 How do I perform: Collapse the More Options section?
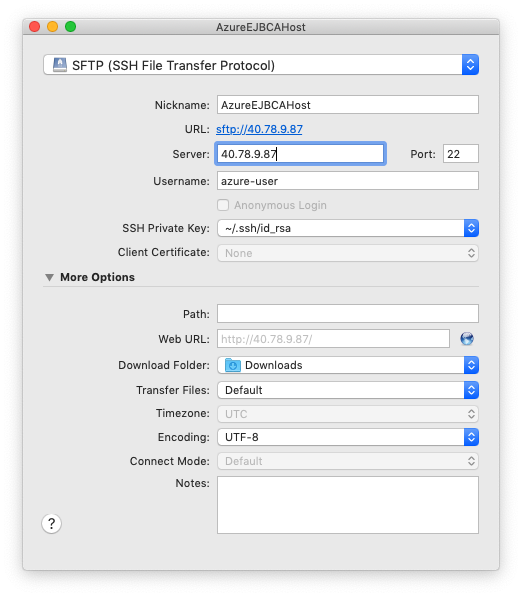49,277
